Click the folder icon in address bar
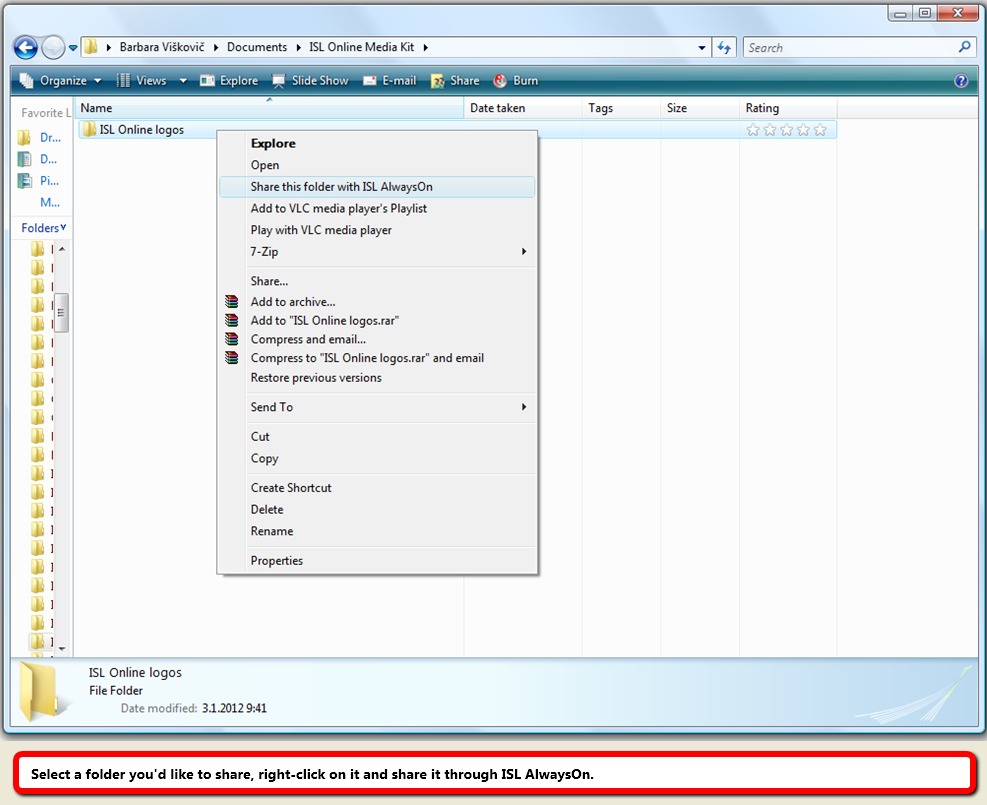 pos(91,47)
